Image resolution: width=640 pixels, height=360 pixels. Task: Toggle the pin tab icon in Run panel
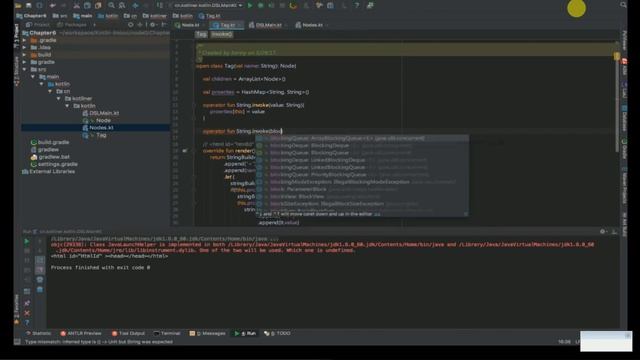coord(27,303)
